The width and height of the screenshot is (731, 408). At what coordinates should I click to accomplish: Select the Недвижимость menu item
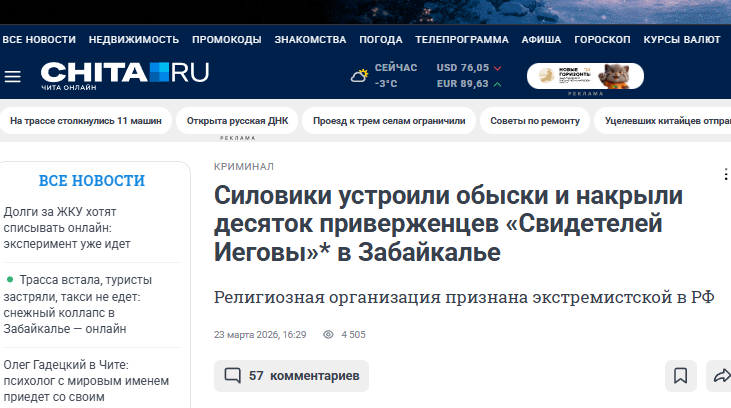pyautogui.click(x=133, y=39)
